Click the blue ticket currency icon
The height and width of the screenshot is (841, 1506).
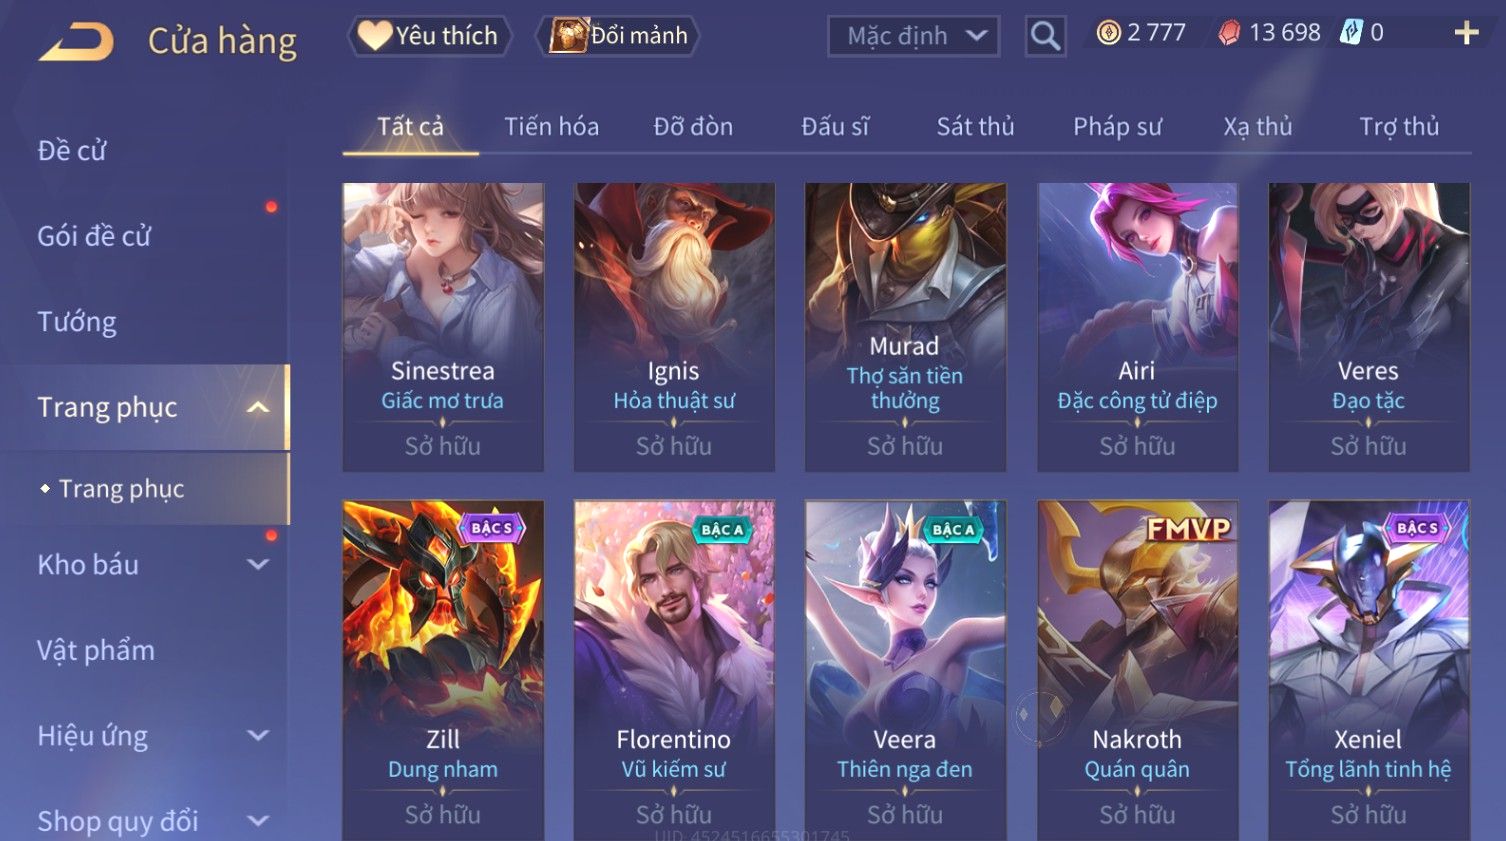[1351, 33]
